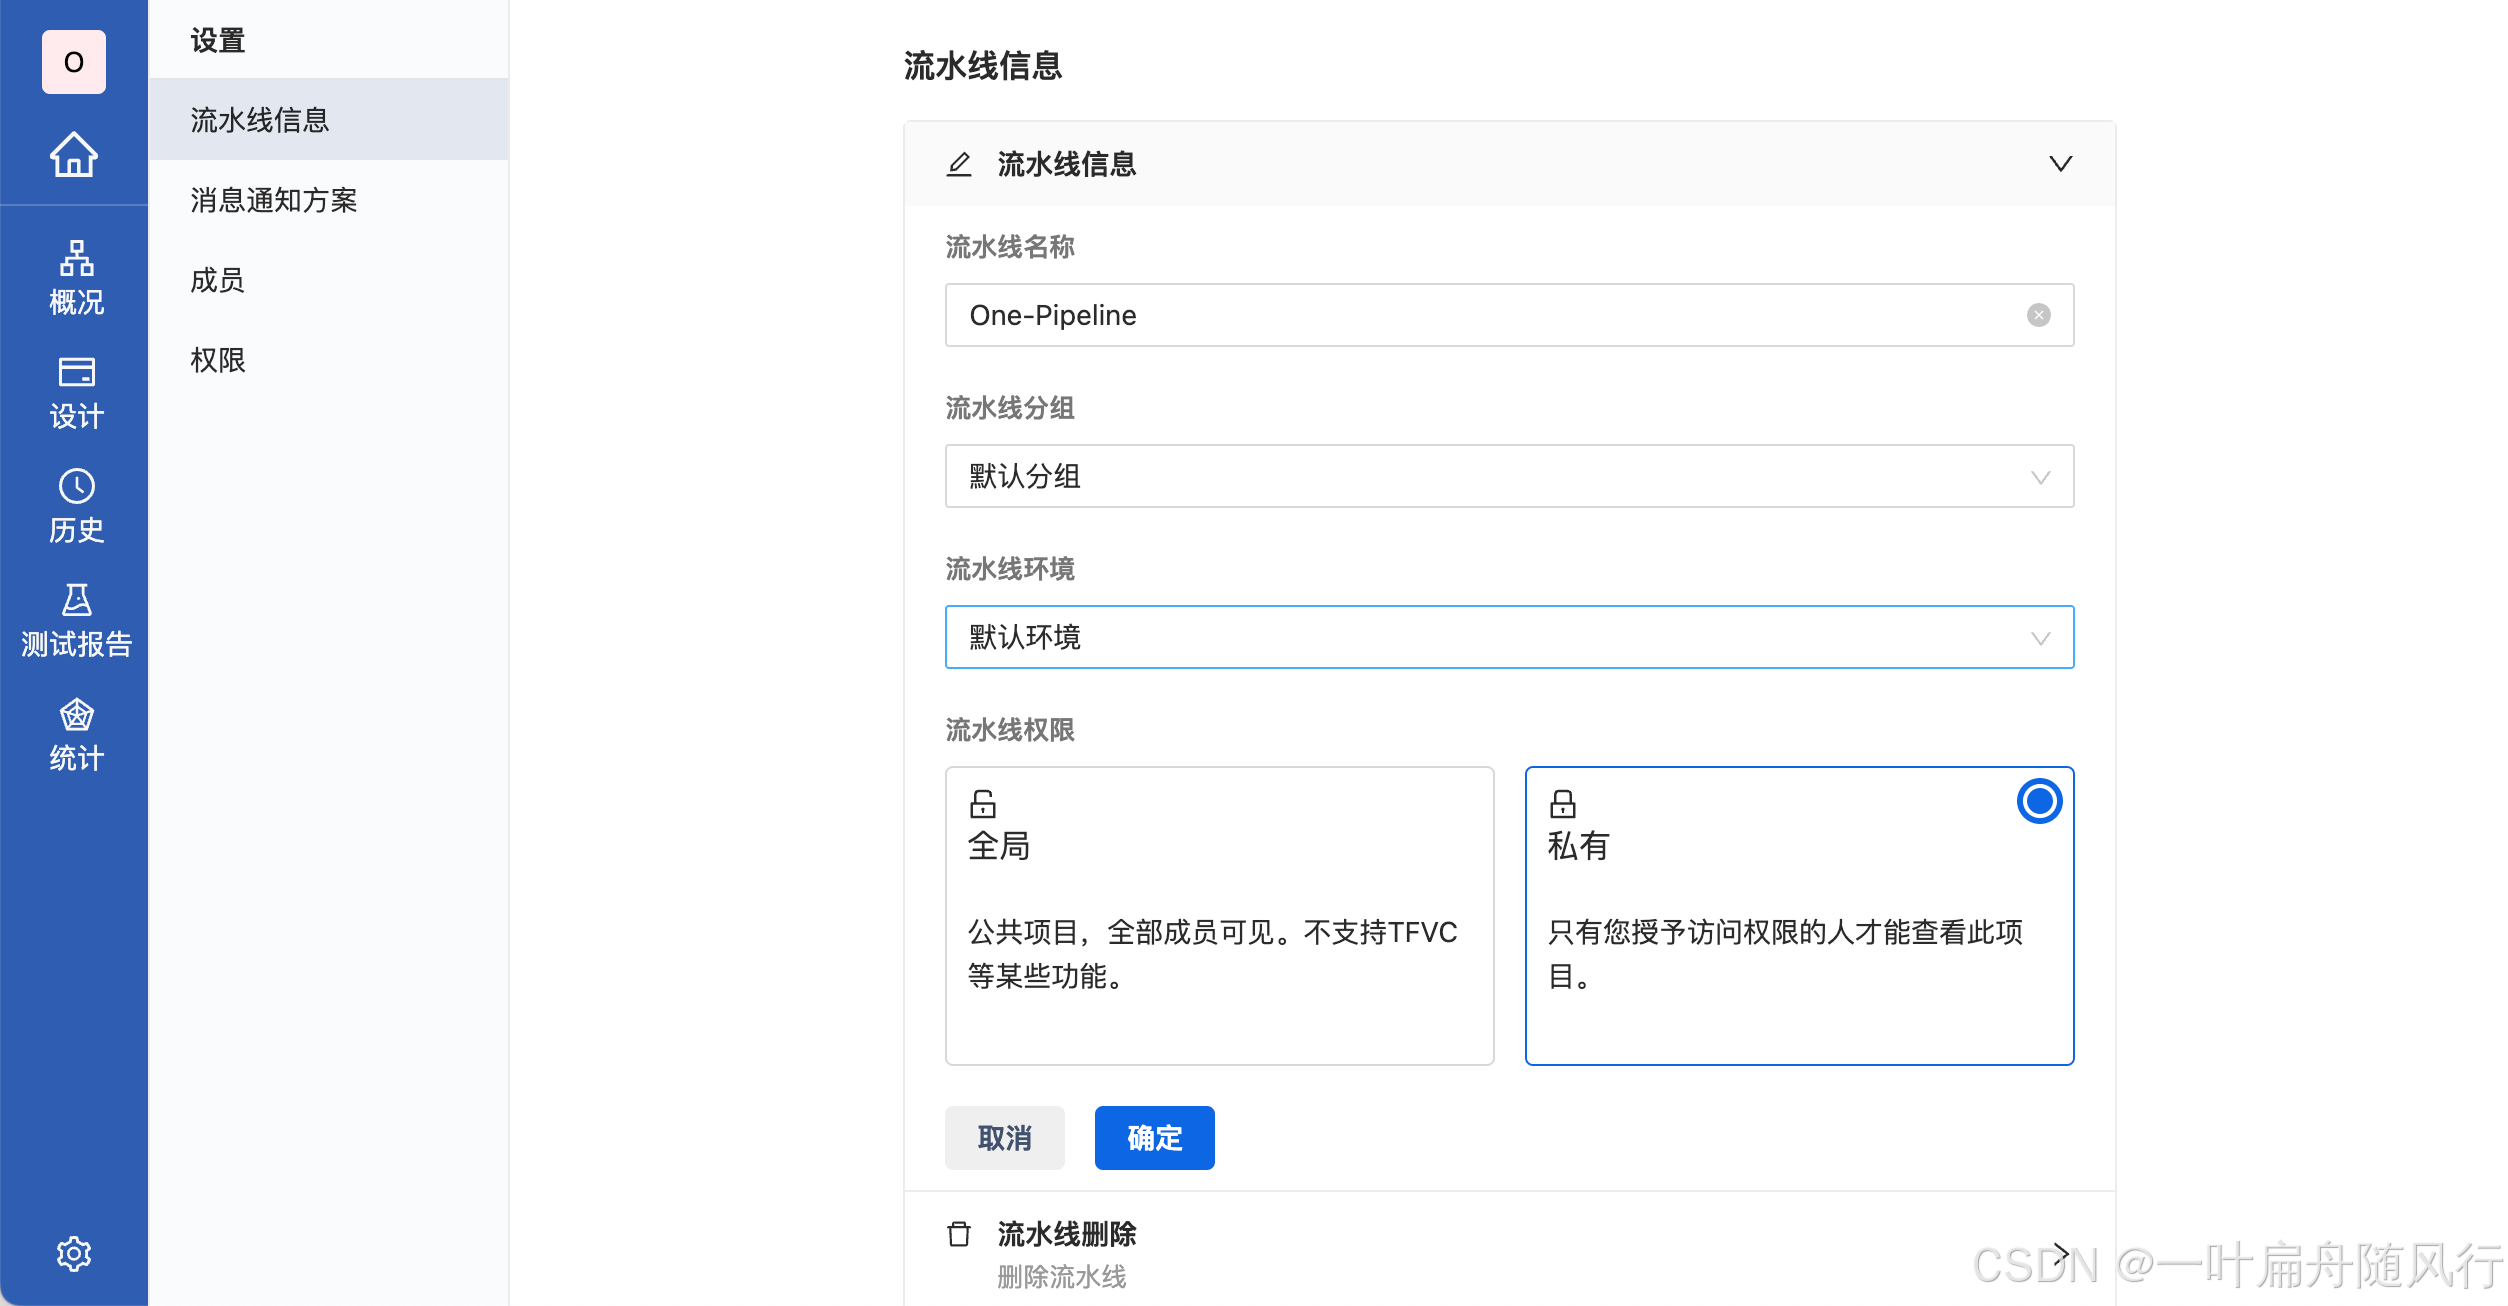This screenshot has height=1306, width=2508.
Task: Choose the 全局 permission card
Action: pyautogui.click(x=1220, y=915)
